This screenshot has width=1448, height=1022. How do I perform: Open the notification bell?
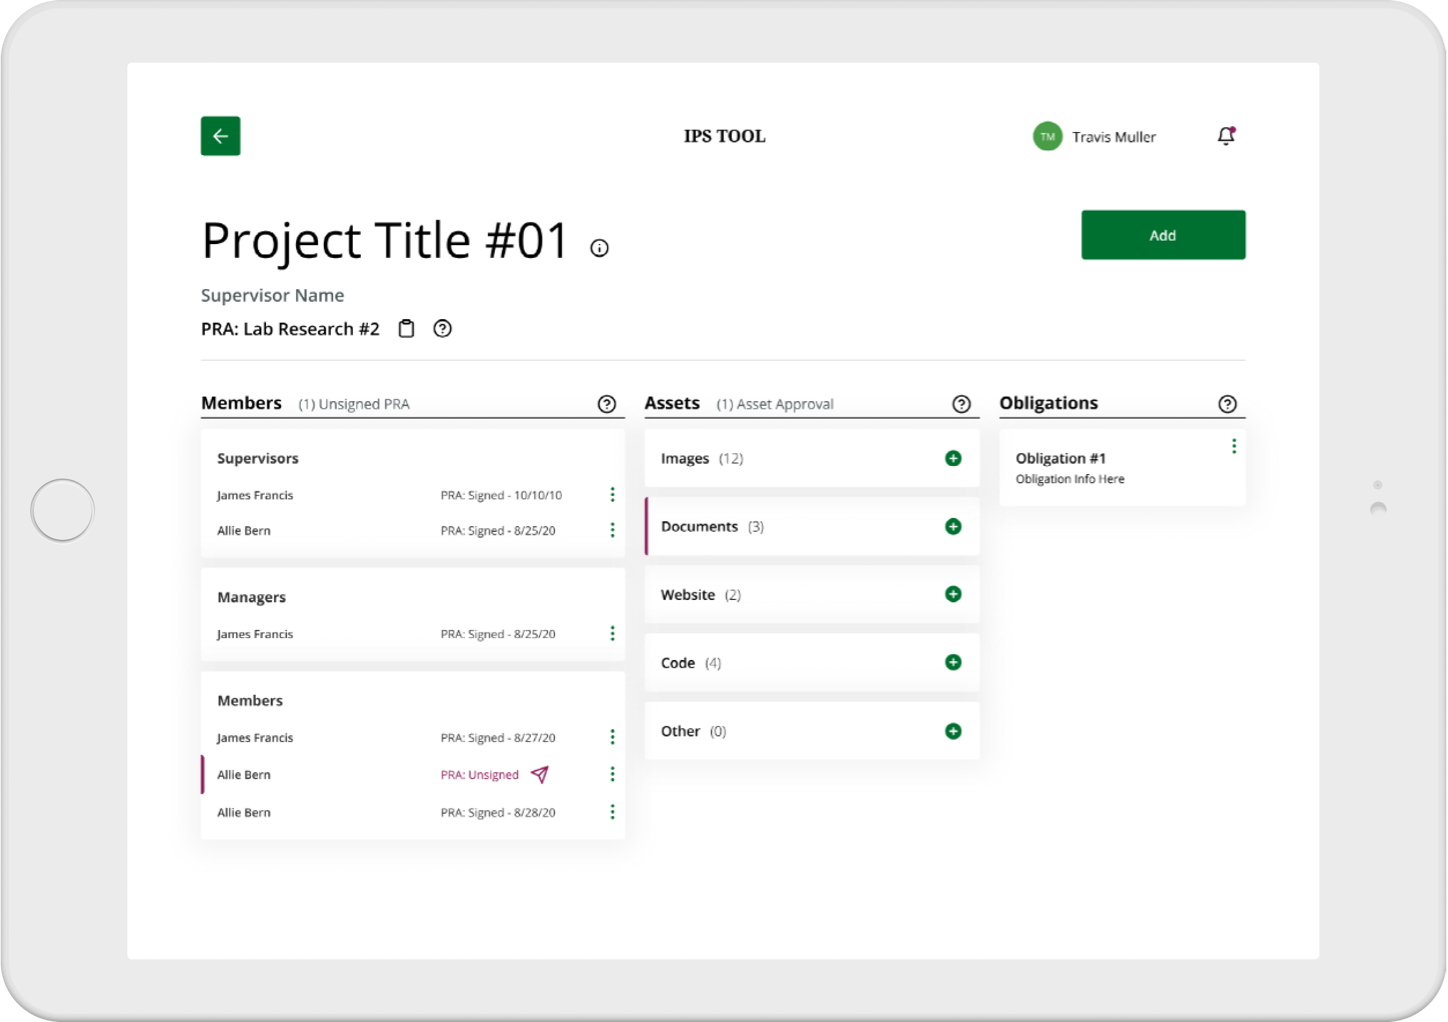pyautogui.click(x=1226, y=136)
